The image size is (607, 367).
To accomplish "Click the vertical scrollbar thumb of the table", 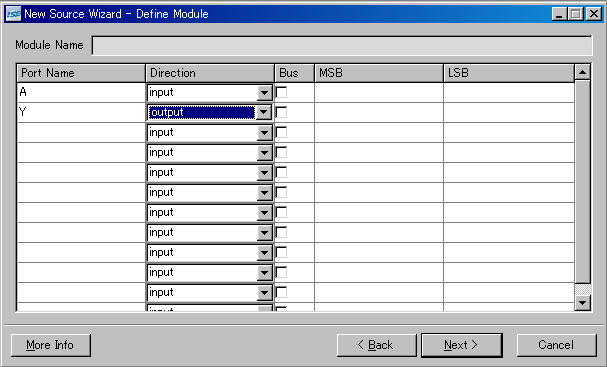I will [x=583, y=182].
